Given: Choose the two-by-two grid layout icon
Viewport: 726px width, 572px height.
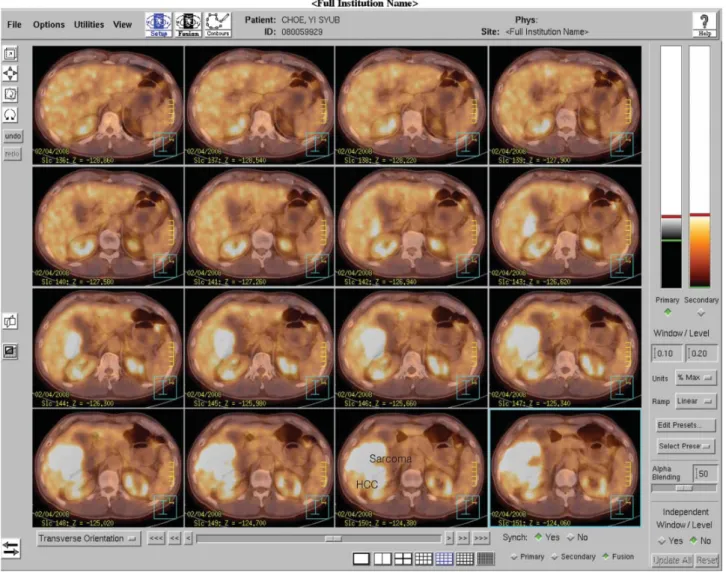Looking at the screenshot, I should pyautogui.click(x=403, y=559).
